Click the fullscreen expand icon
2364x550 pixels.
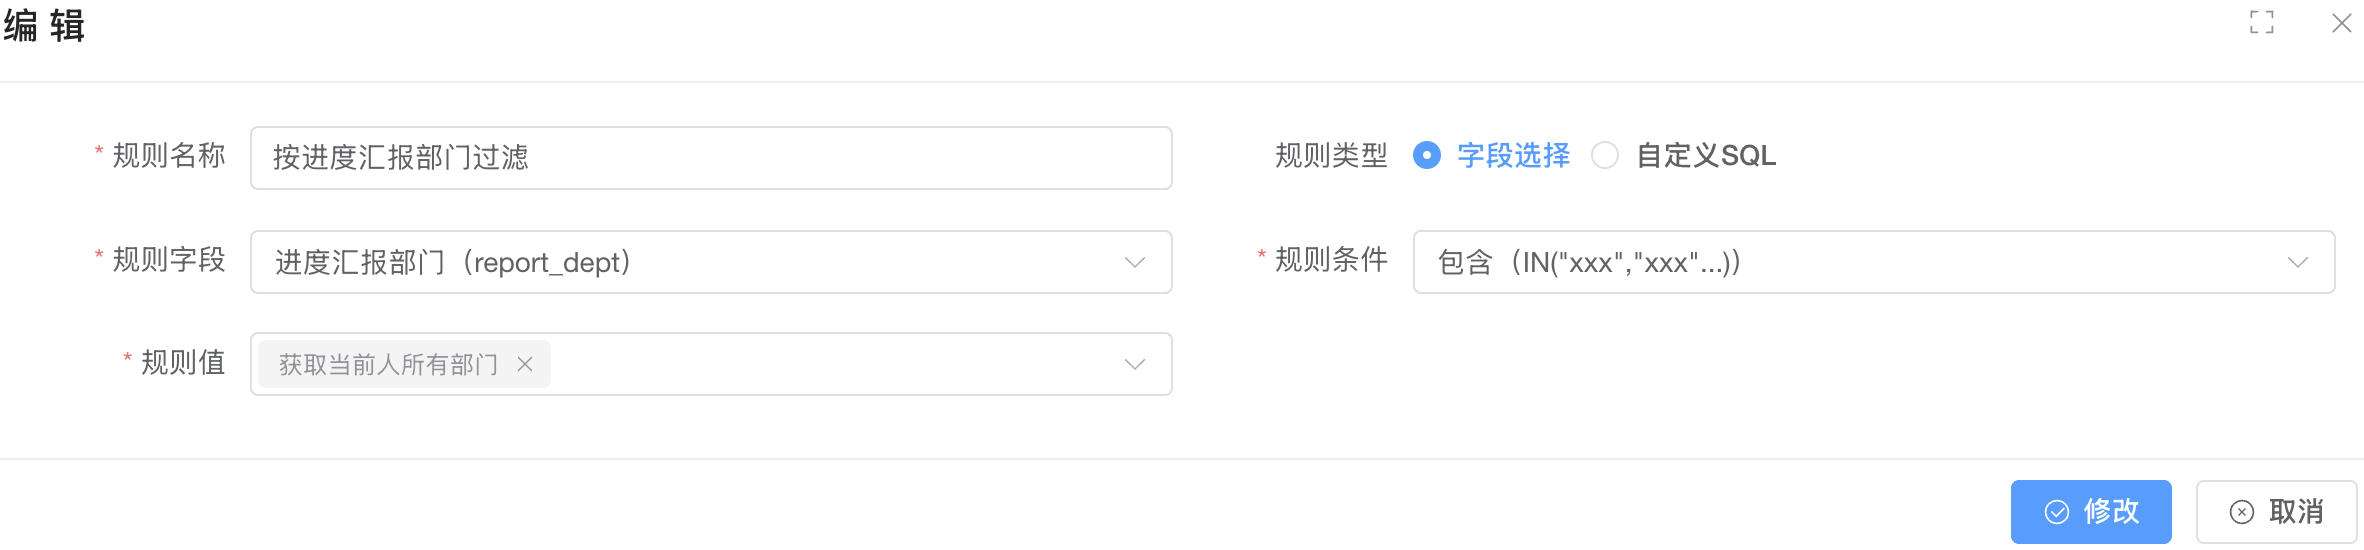2261,22
